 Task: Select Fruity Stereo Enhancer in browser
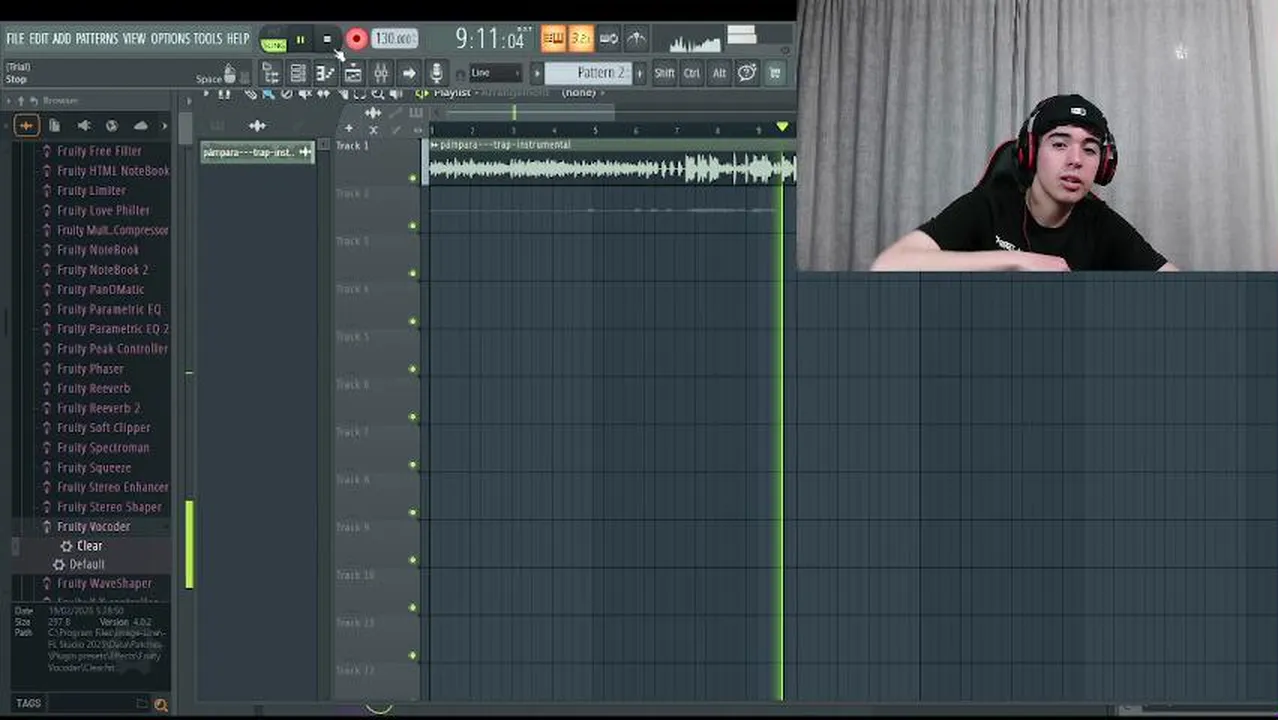(x=112, y=487)
